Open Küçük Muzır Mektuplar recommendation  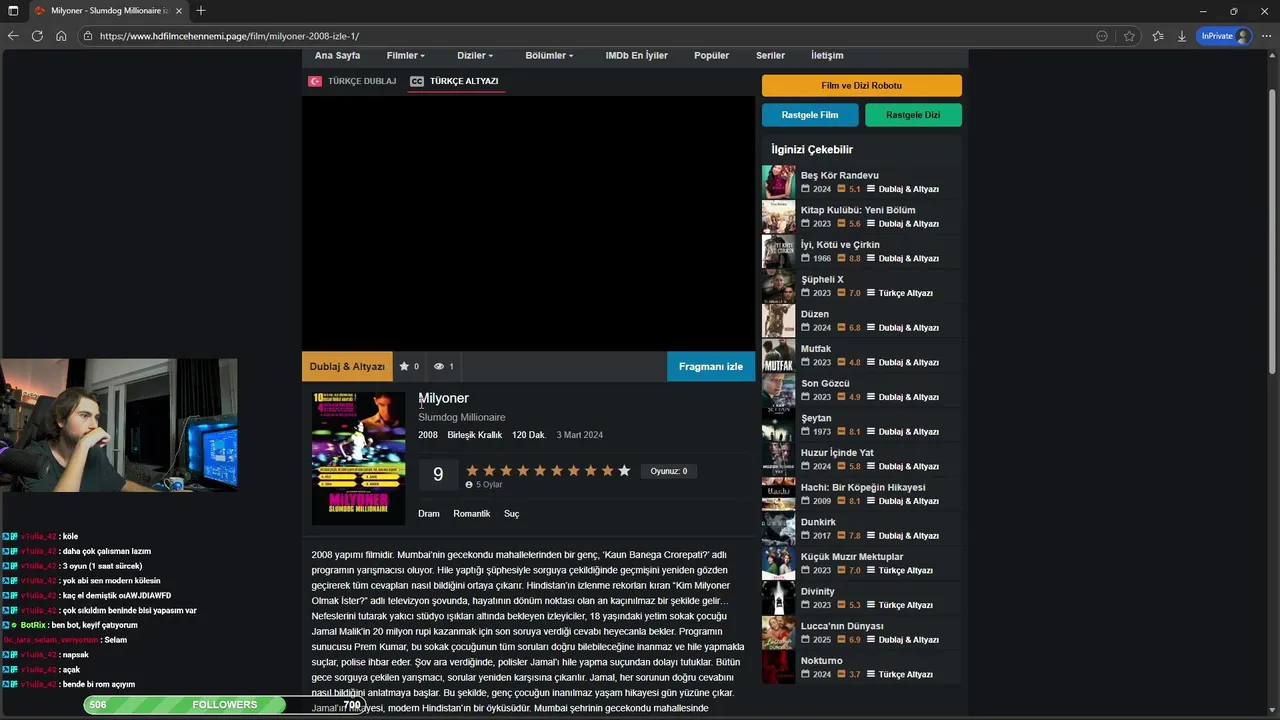pos(861,563)
